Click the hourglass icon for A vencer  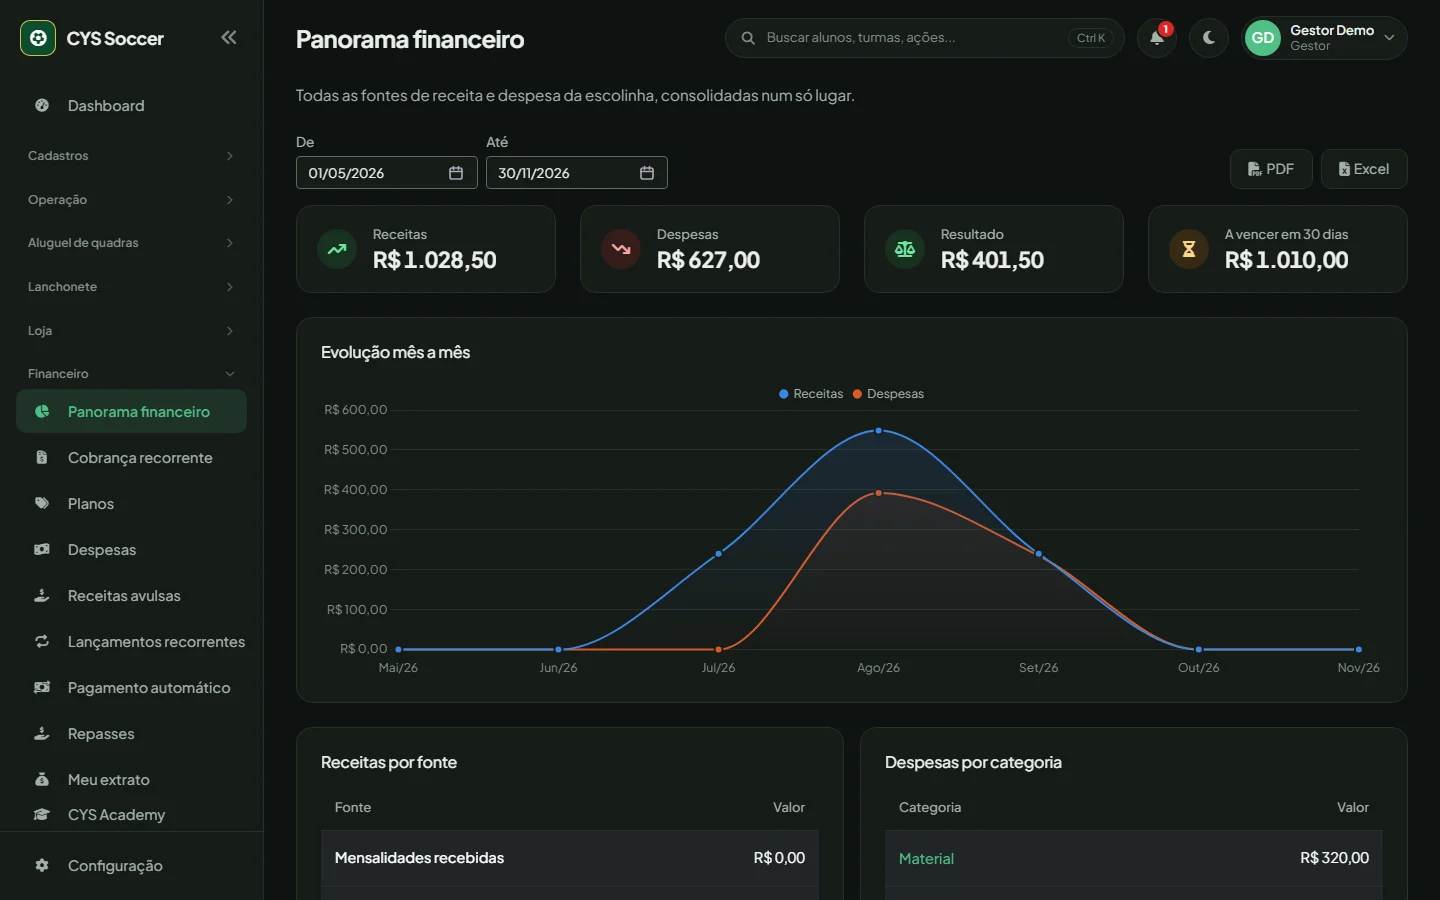point(1189,249)
